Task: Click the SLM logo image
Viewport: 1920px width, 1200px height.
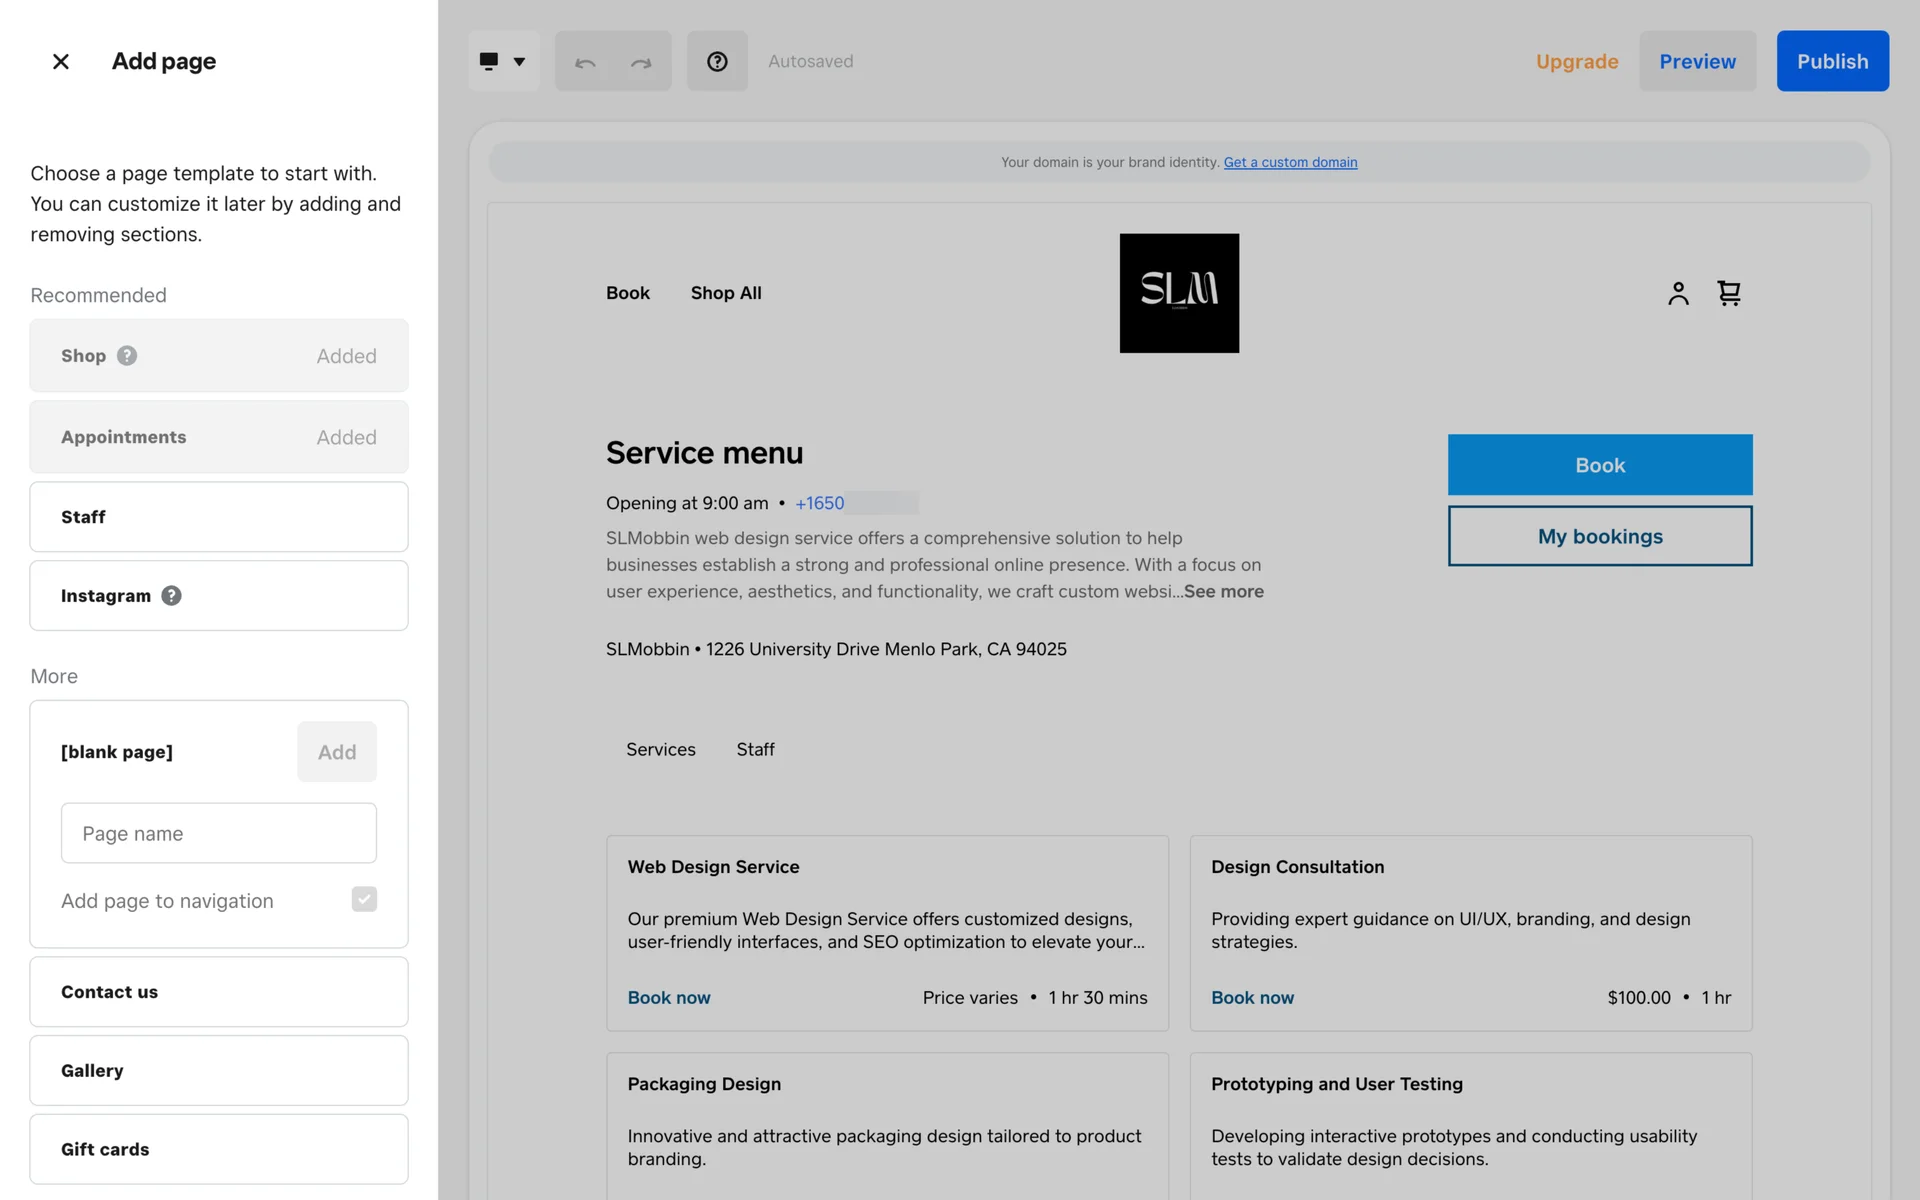Action: 1179,293
